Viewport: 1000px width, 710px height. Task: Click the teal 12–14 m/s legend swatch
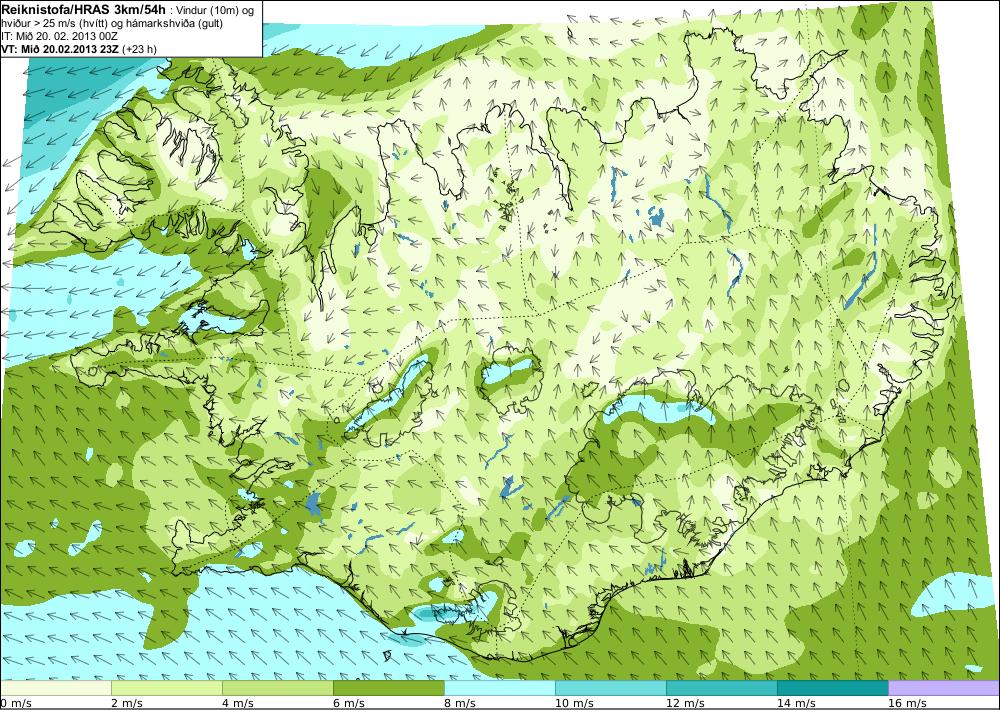coord(722,688)
